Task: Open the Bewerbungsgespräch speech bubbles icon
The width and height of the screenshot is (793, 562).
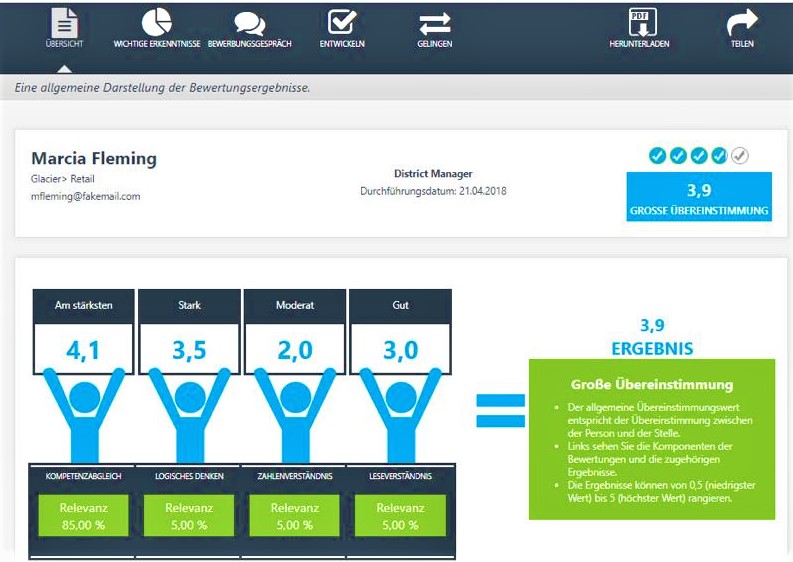Action: [248, 23]
